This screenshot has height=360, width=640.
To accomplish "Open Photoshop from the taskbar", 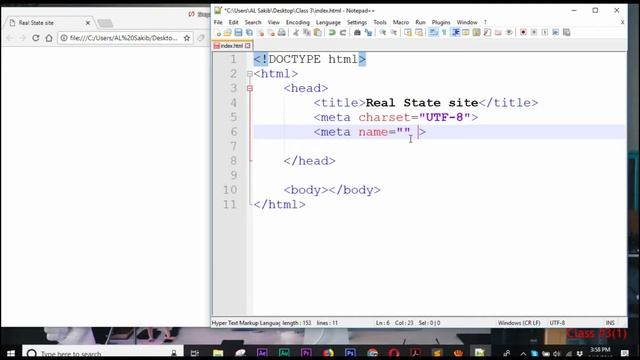I will click(x=350, y=353).
